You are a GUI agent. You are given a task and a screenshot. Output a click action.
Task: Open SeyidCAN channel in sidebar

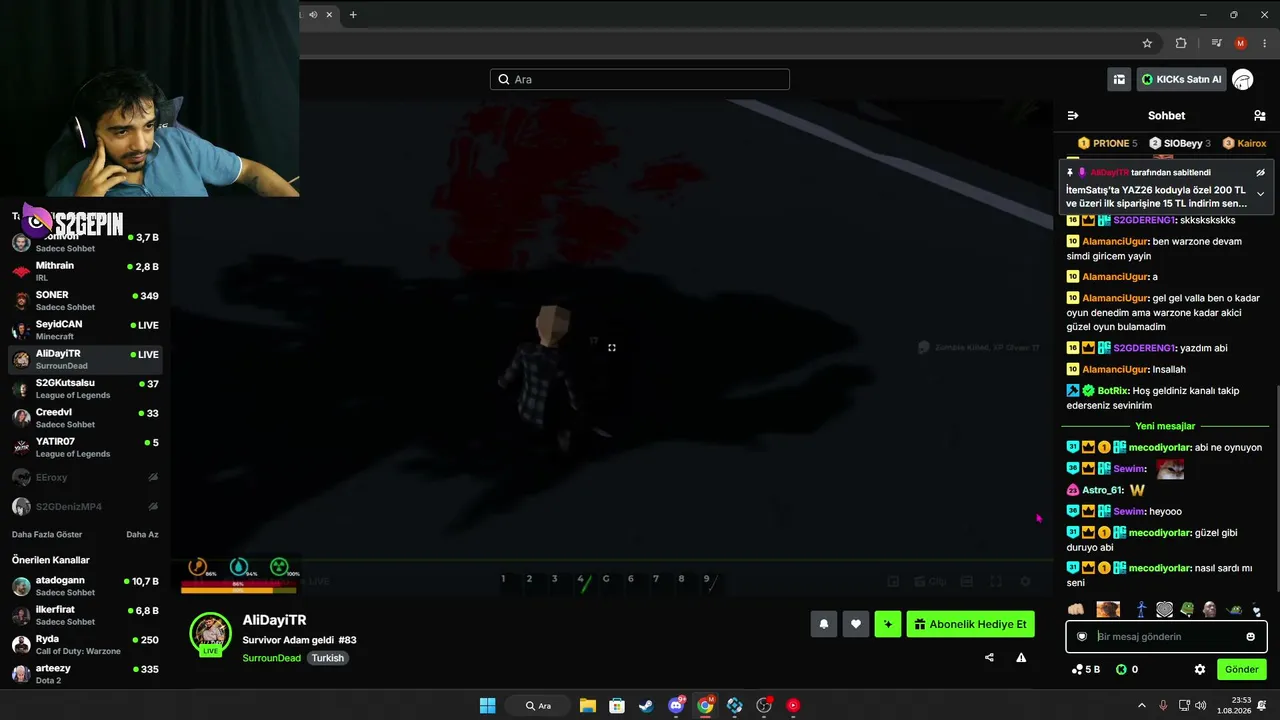(85, 330)
